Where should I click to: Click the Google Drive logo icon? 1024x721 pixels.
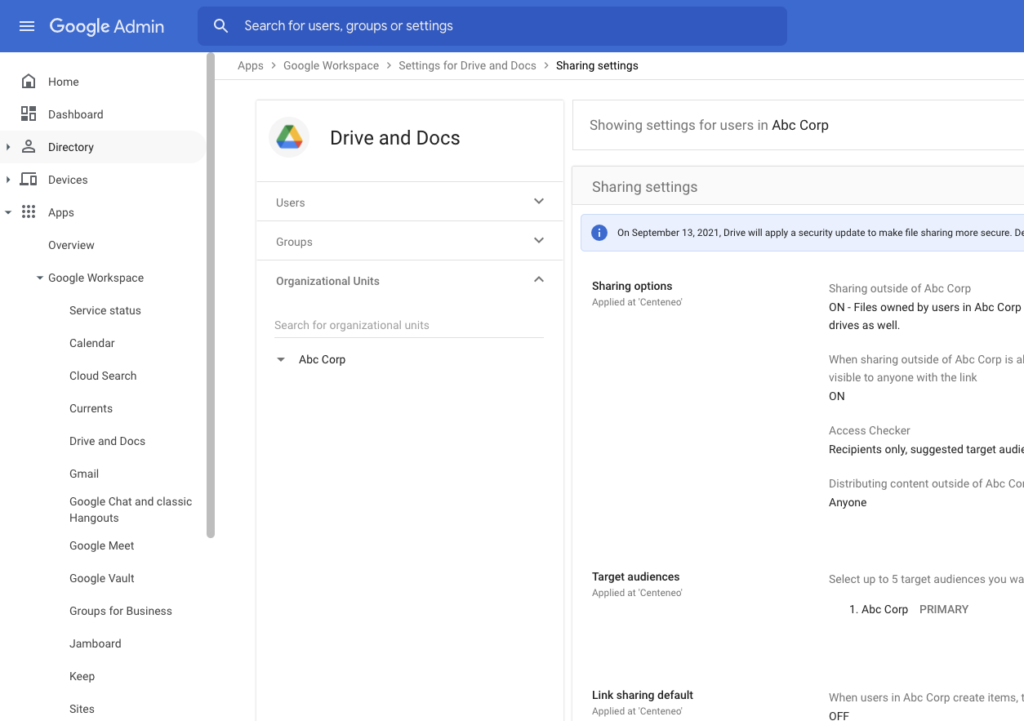pyautogui.click(x=289, y=138)
